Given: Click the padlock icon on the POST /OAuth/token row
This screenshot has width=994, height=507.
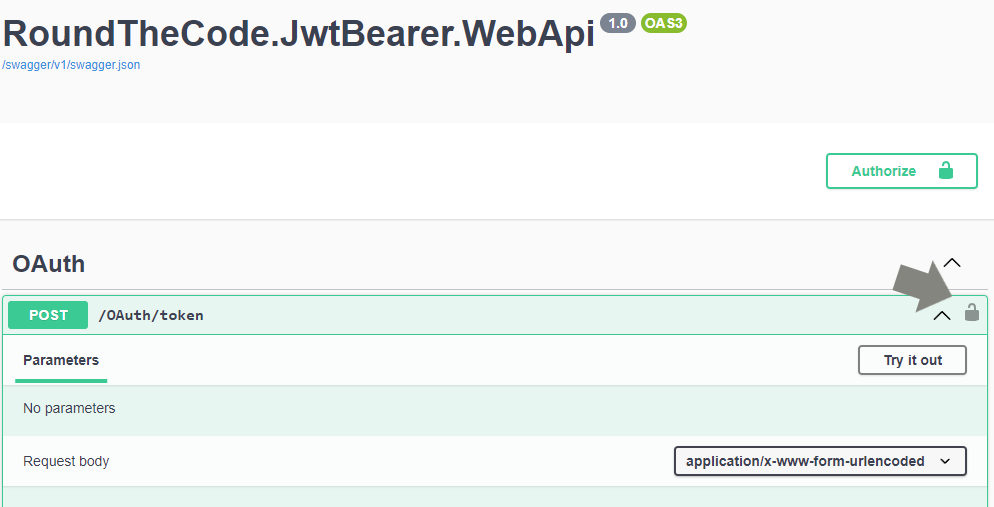Looking at the screenshot, I should (971, 312).
